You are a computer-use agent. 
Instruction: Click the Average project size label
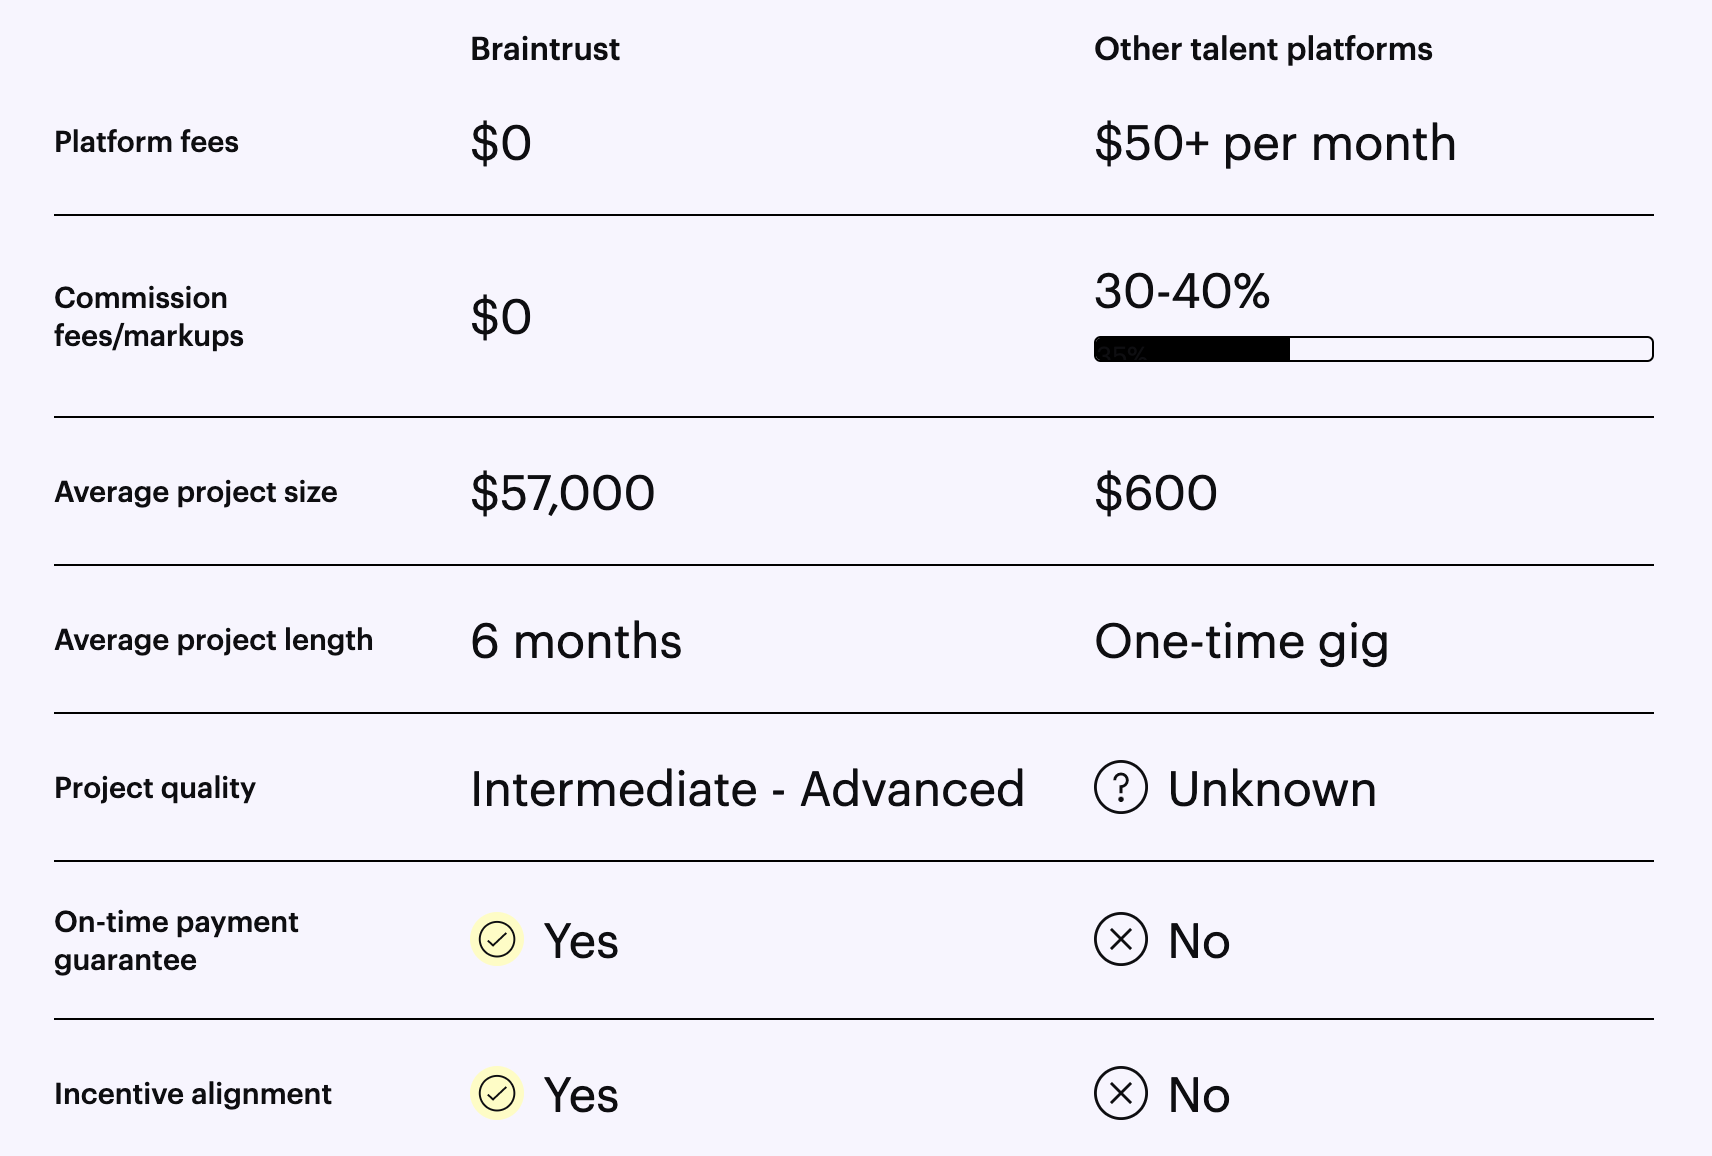pos(196,492)
